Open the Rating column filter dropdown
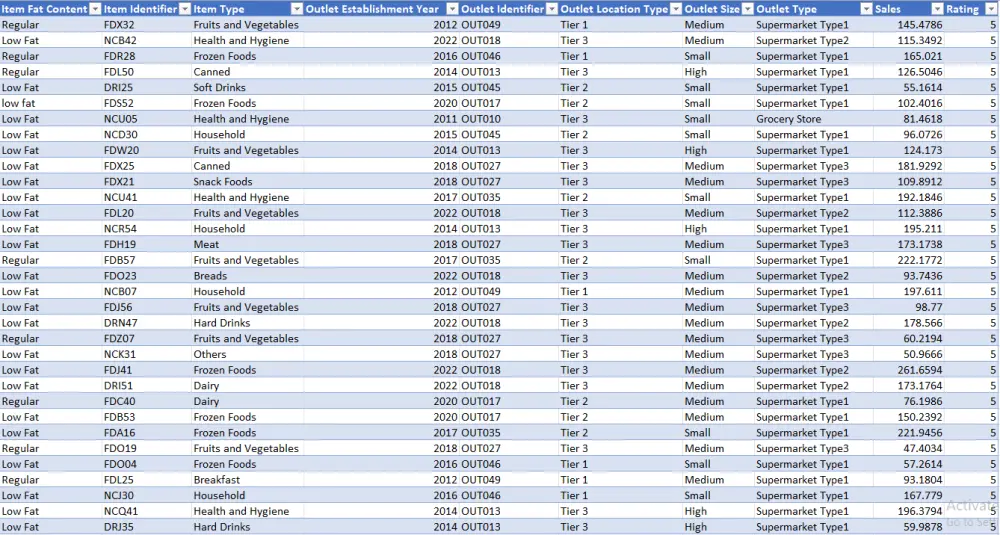Viewport: 1000px width, 535px height. (x=990, y=9)
